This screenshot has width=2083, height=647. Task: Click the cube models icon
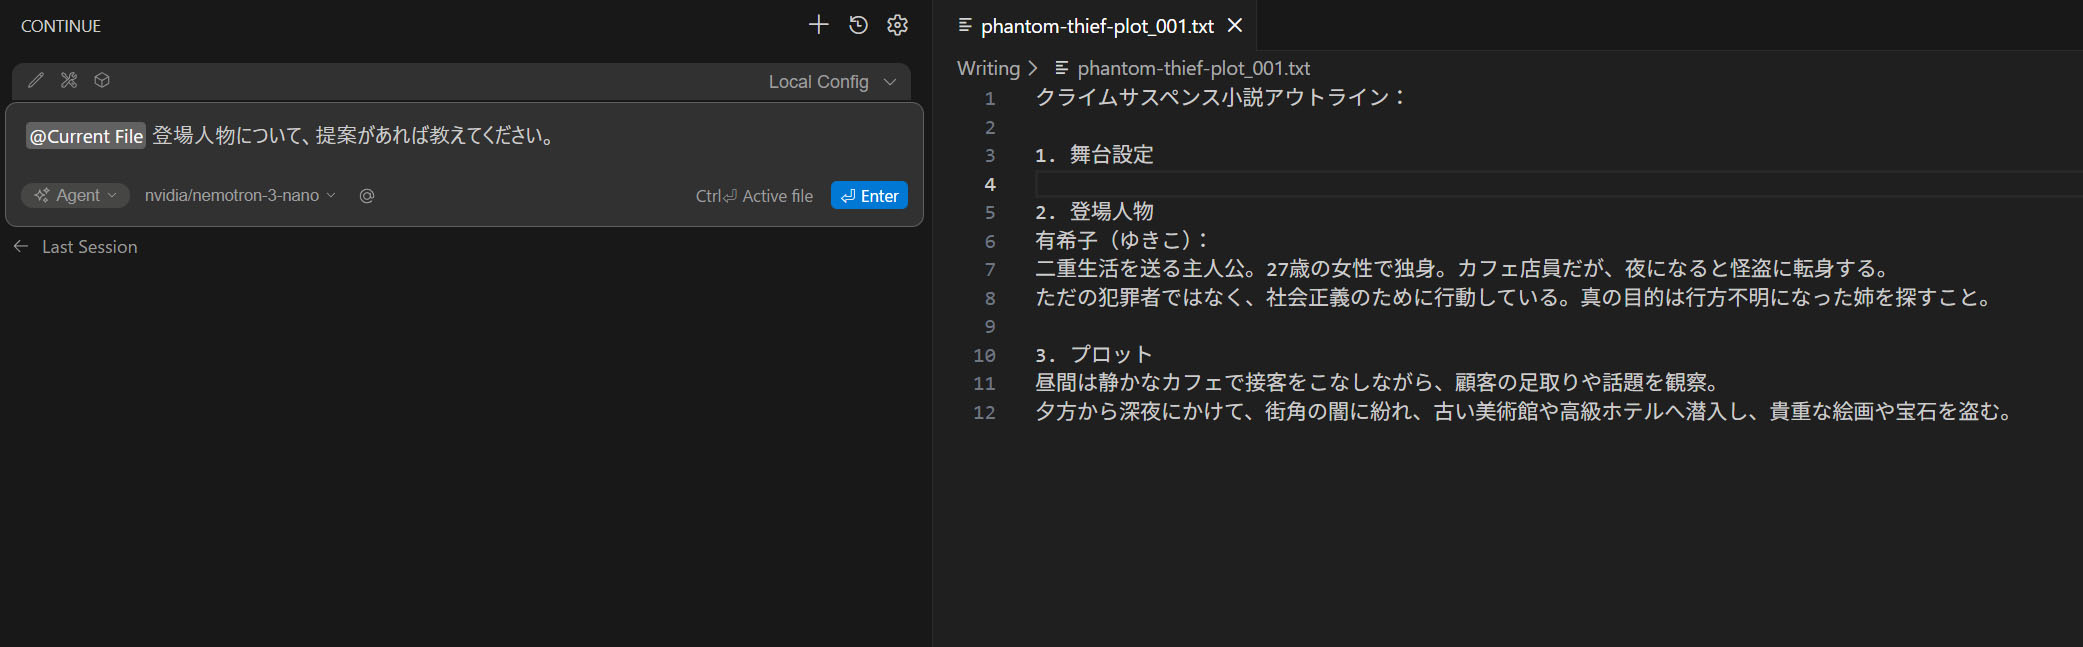102,80
